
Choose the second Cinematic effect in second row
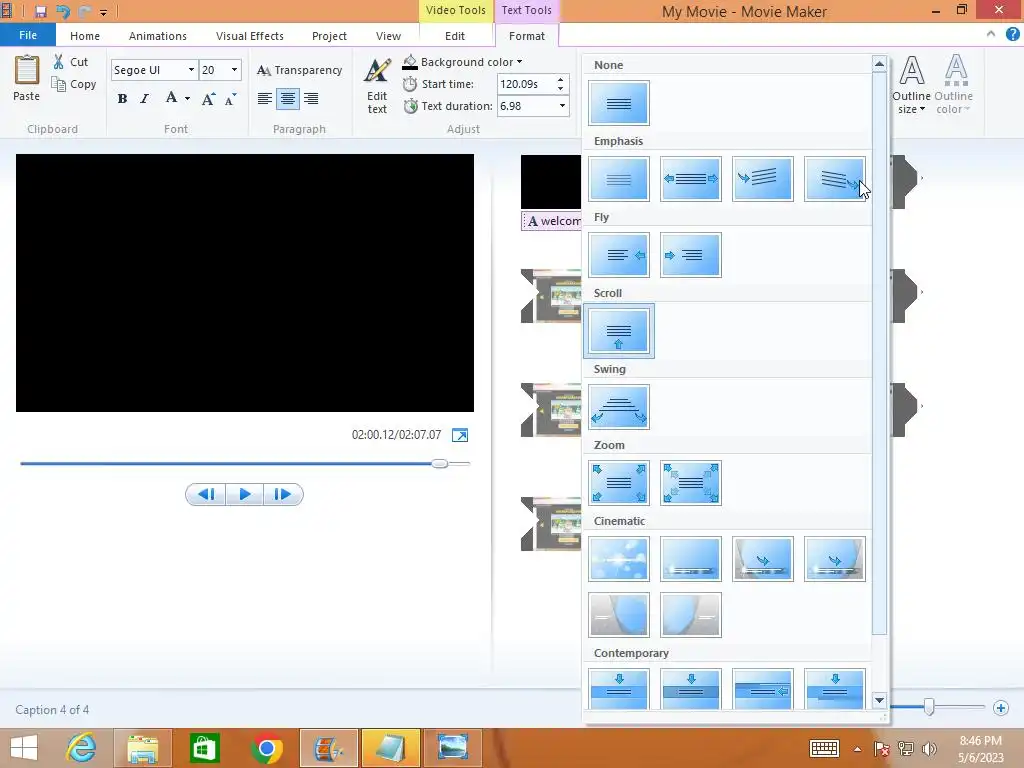690,615
